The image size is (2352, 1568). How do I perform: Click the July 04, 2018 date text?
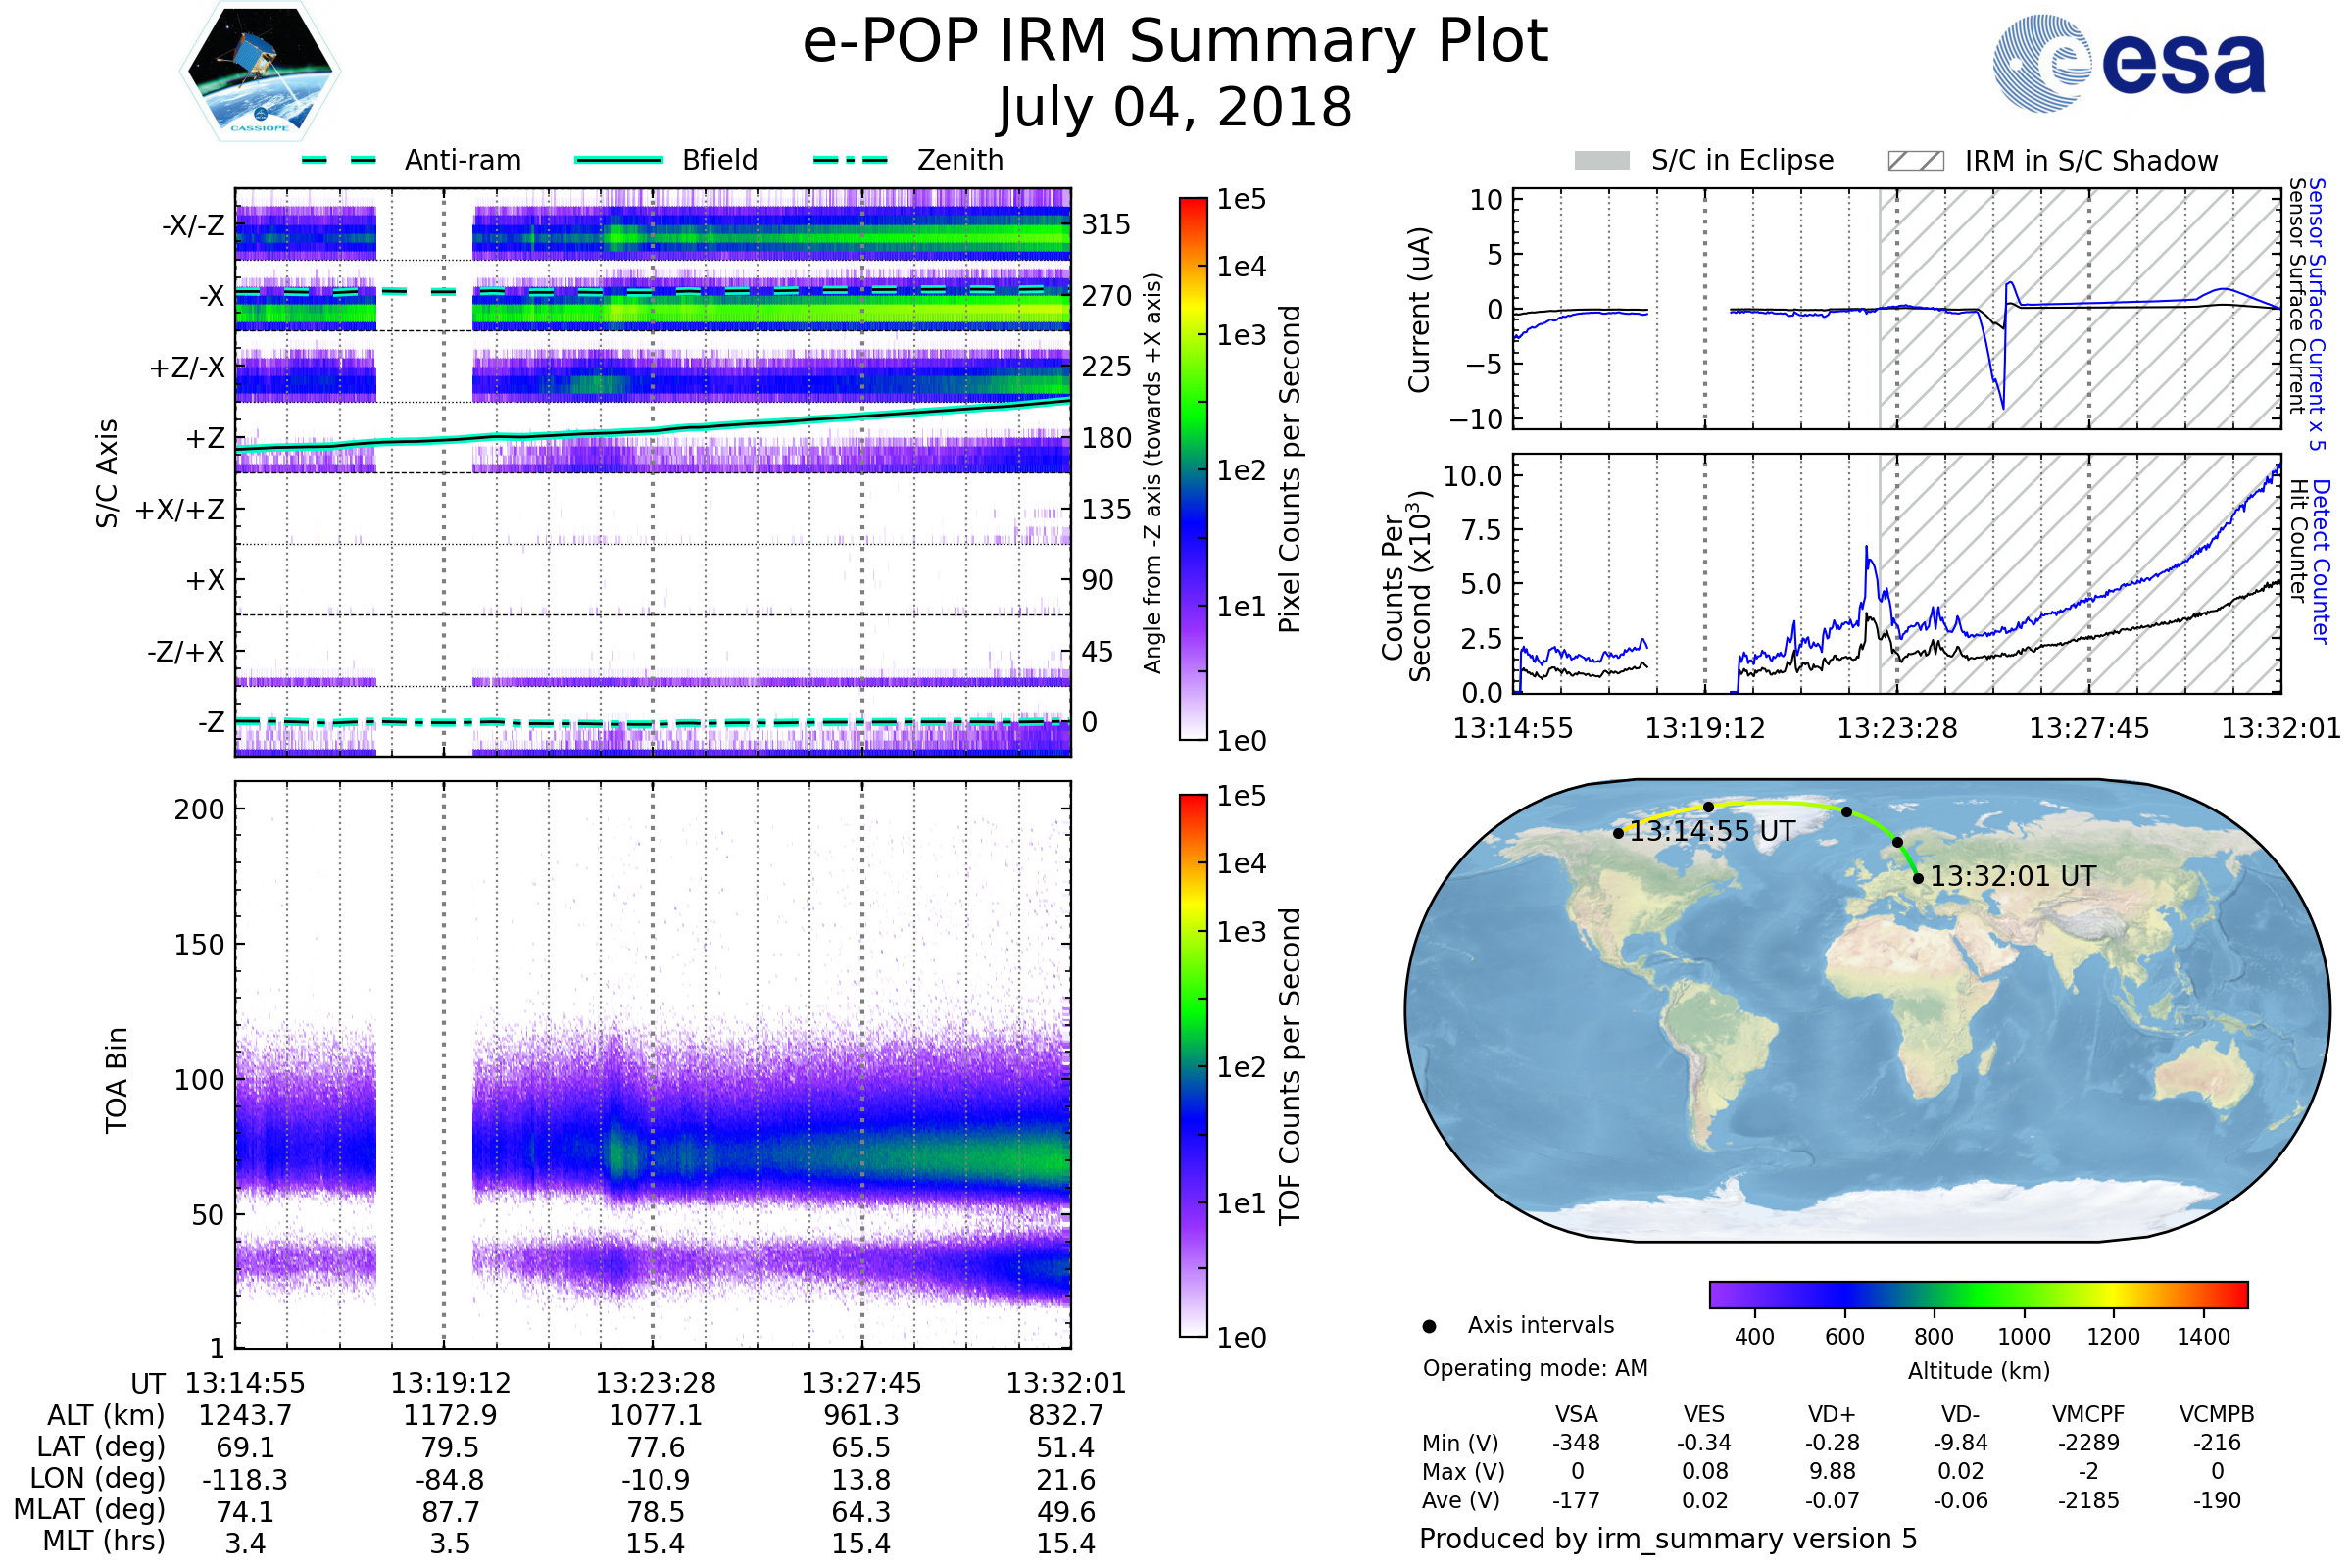click(x=1175, y=108)
